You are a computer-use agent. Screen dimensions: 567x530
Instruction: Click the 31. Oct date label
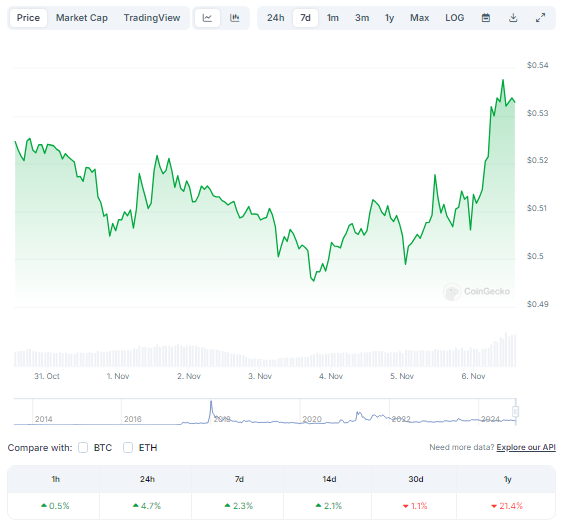pos(47,376)
